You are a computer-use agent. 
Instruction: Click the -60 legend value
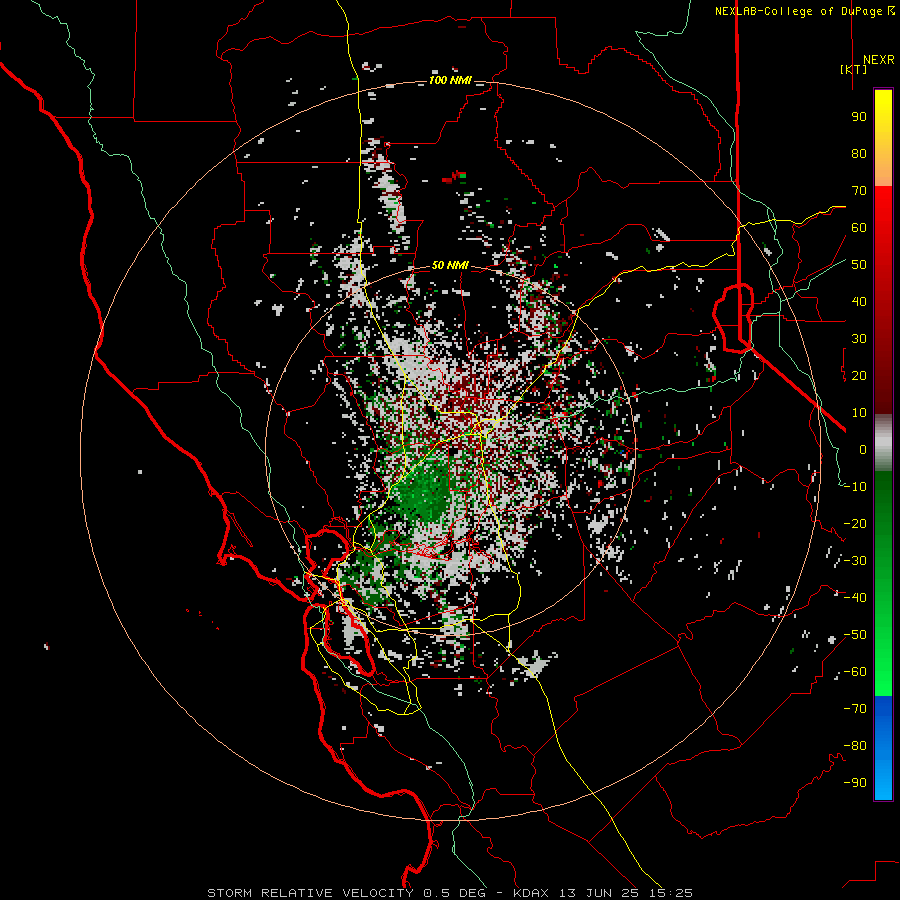[x=855, y=672]
